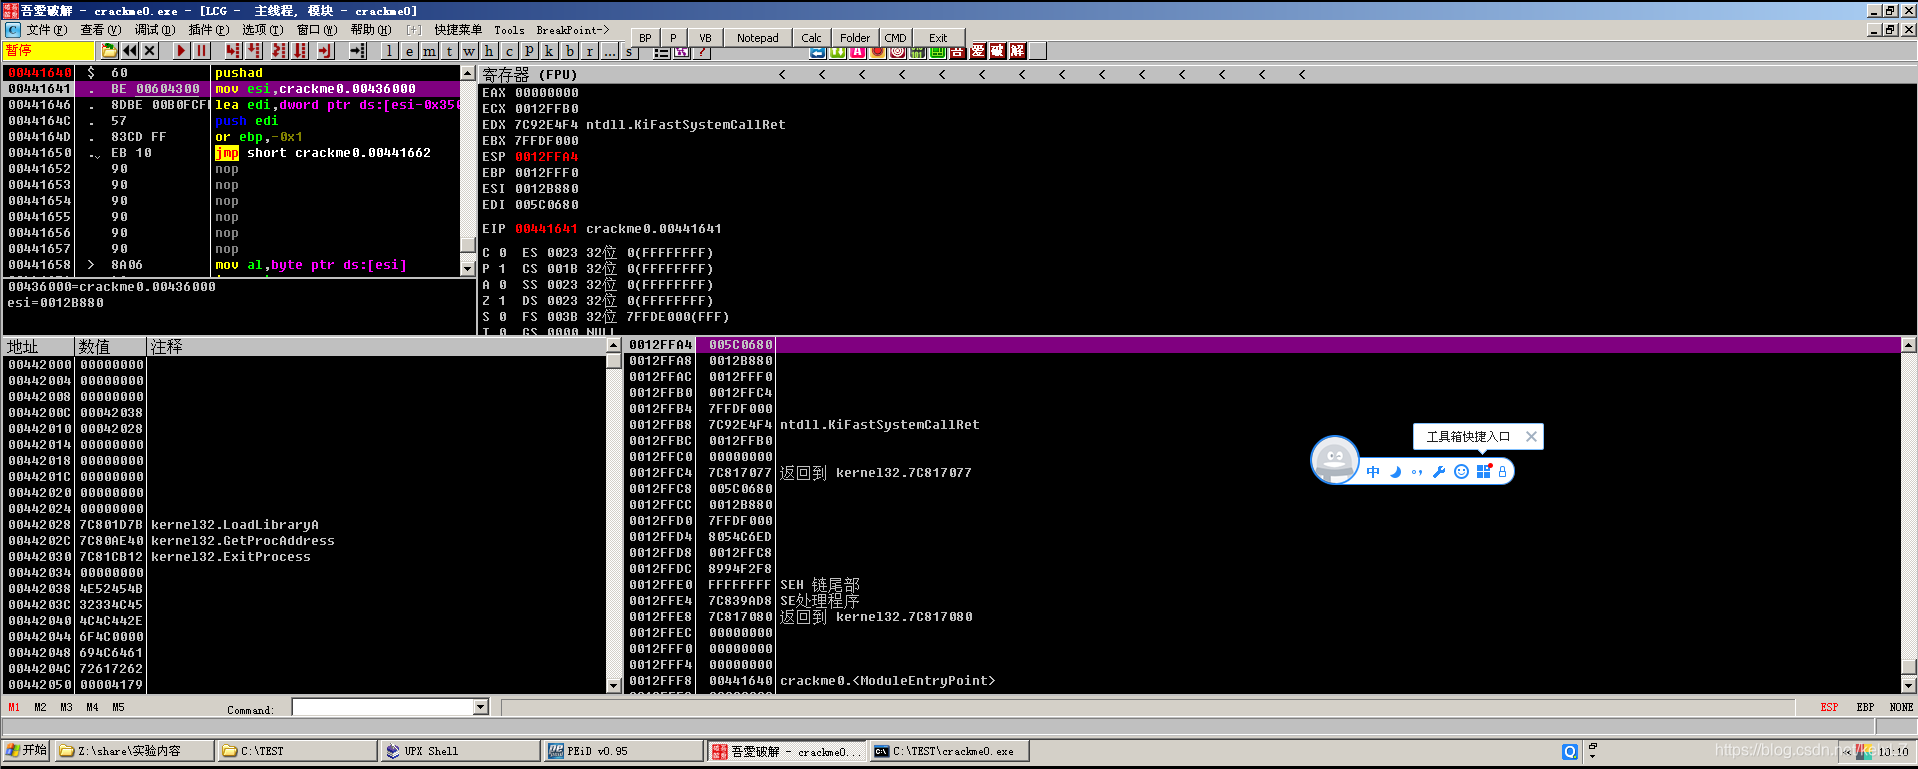The height and width of the screenshot is (769, 1918).
Task: Open Windows list with 'w' button
Action: click(x=469, y=51)
